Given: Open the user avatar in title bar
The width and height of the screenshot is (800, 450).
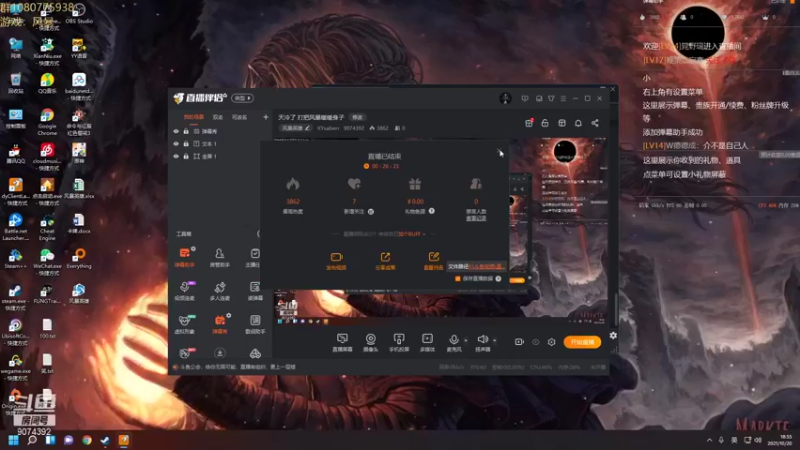Looking at the screenshot, I should pos(505,98).
